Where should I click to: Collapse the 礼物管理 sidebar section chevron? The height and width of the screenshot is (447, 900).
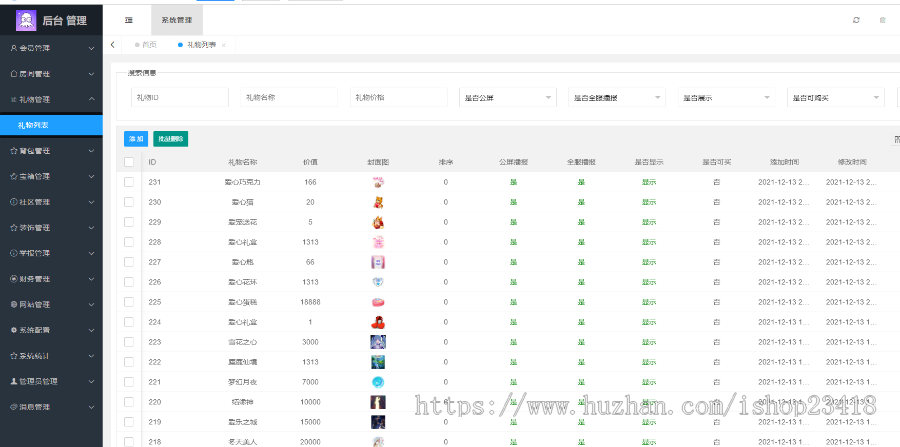pyautogui.click(x=92, y=99)
